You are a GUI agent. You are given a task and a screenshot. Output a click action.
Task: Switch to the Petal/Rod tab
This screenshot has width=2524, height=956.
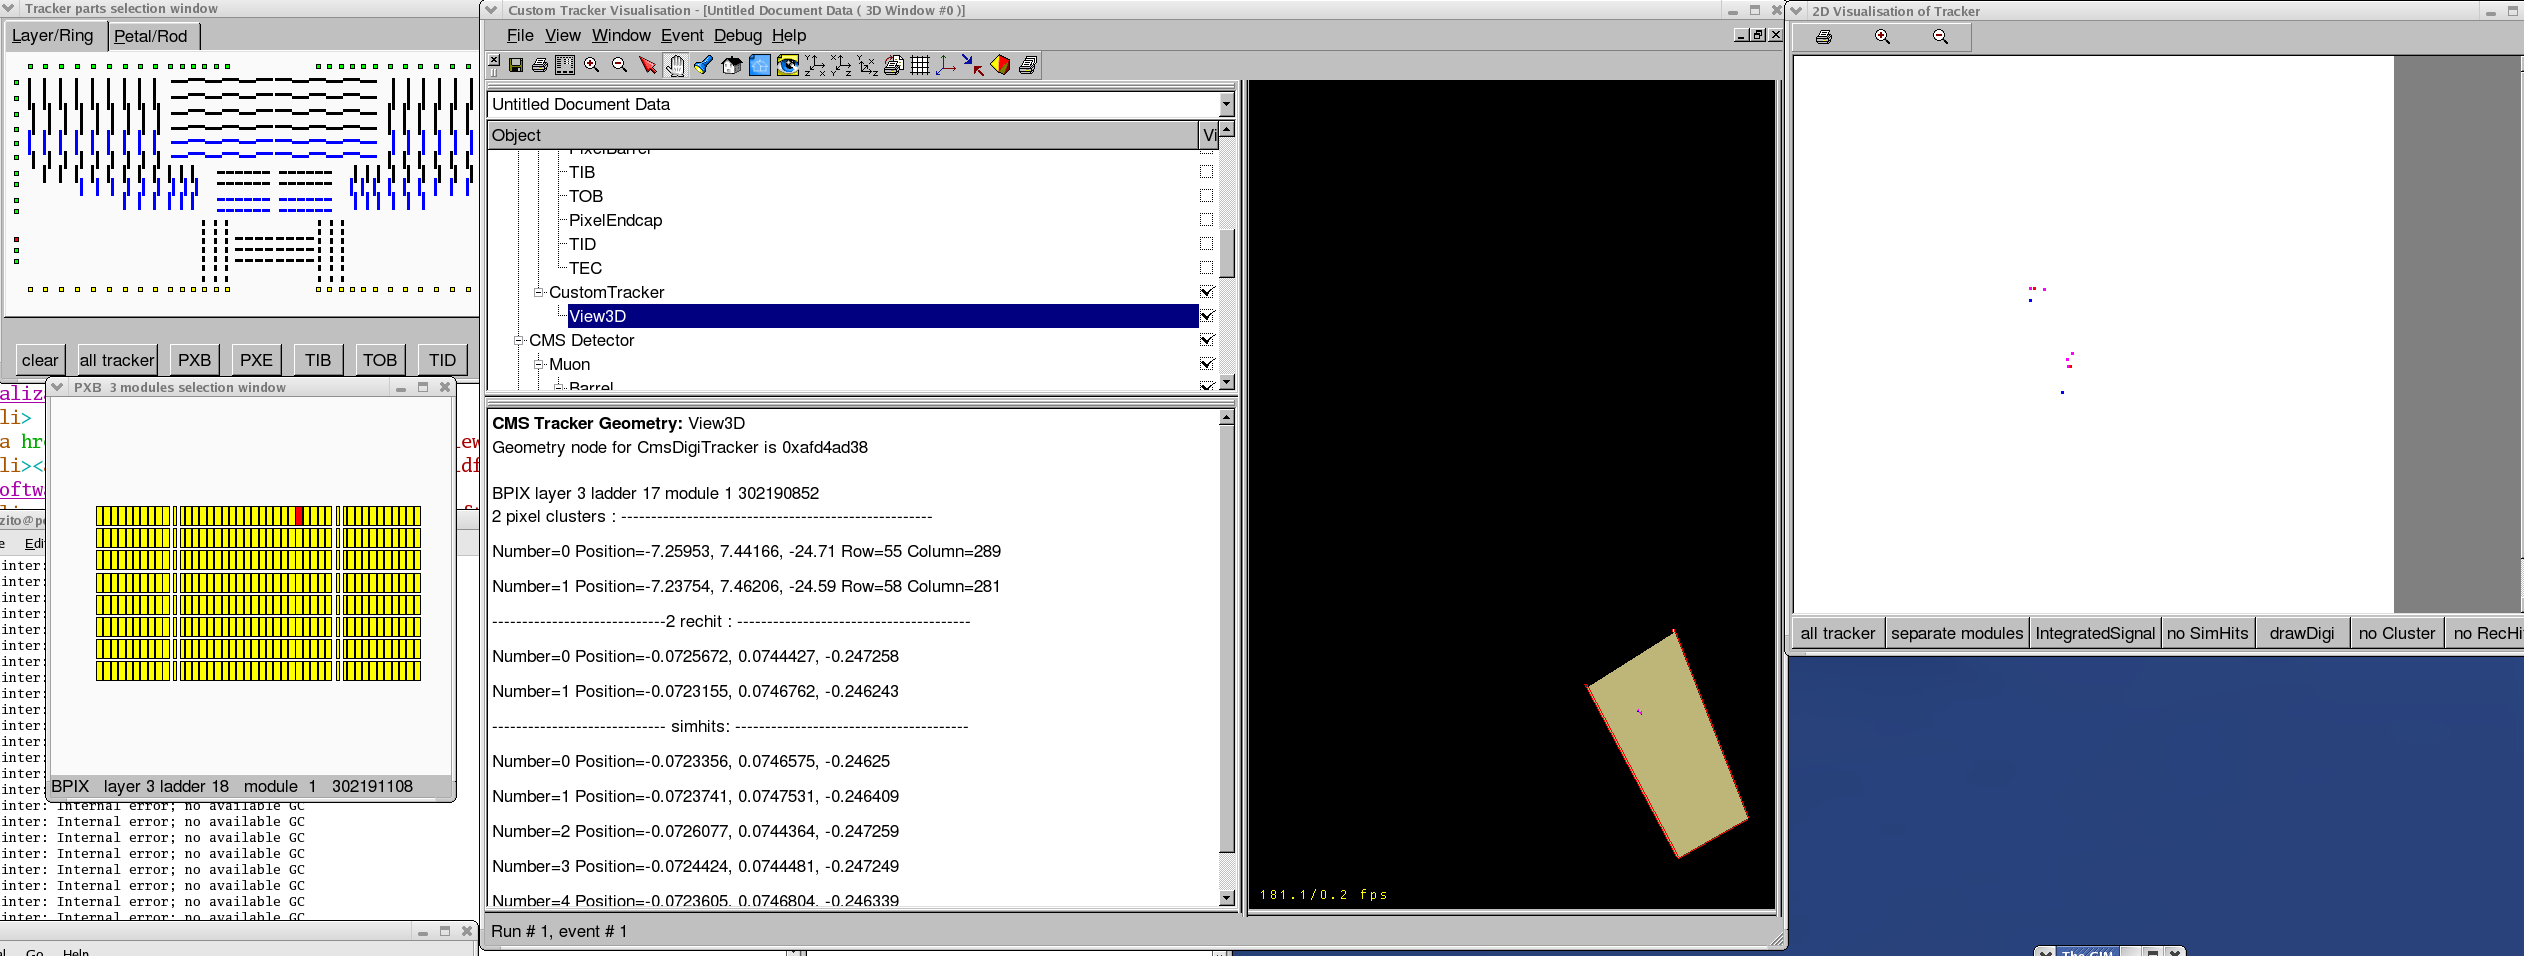point(150,37)
